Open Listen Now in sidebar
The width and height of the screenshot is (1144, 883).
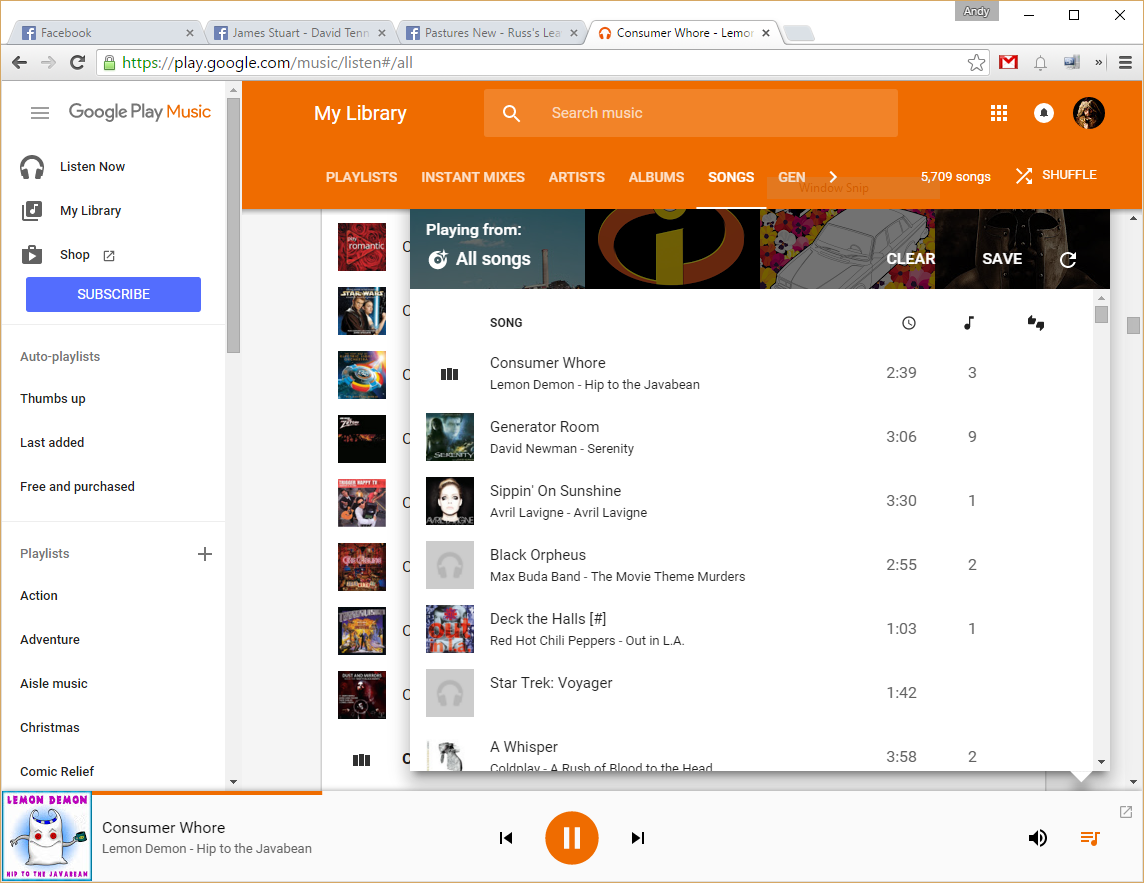coord(92,167)
